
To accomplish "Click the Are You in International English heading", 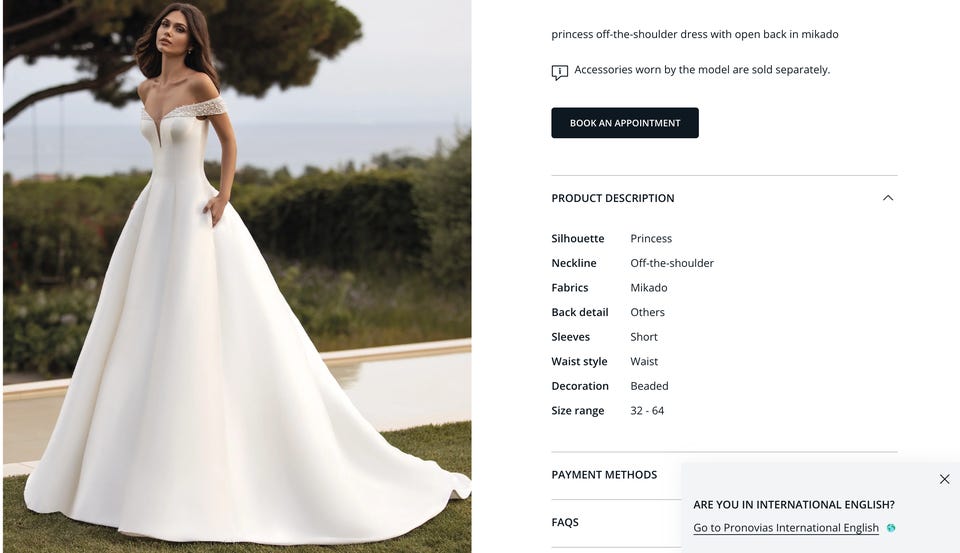I will point(793,505).
